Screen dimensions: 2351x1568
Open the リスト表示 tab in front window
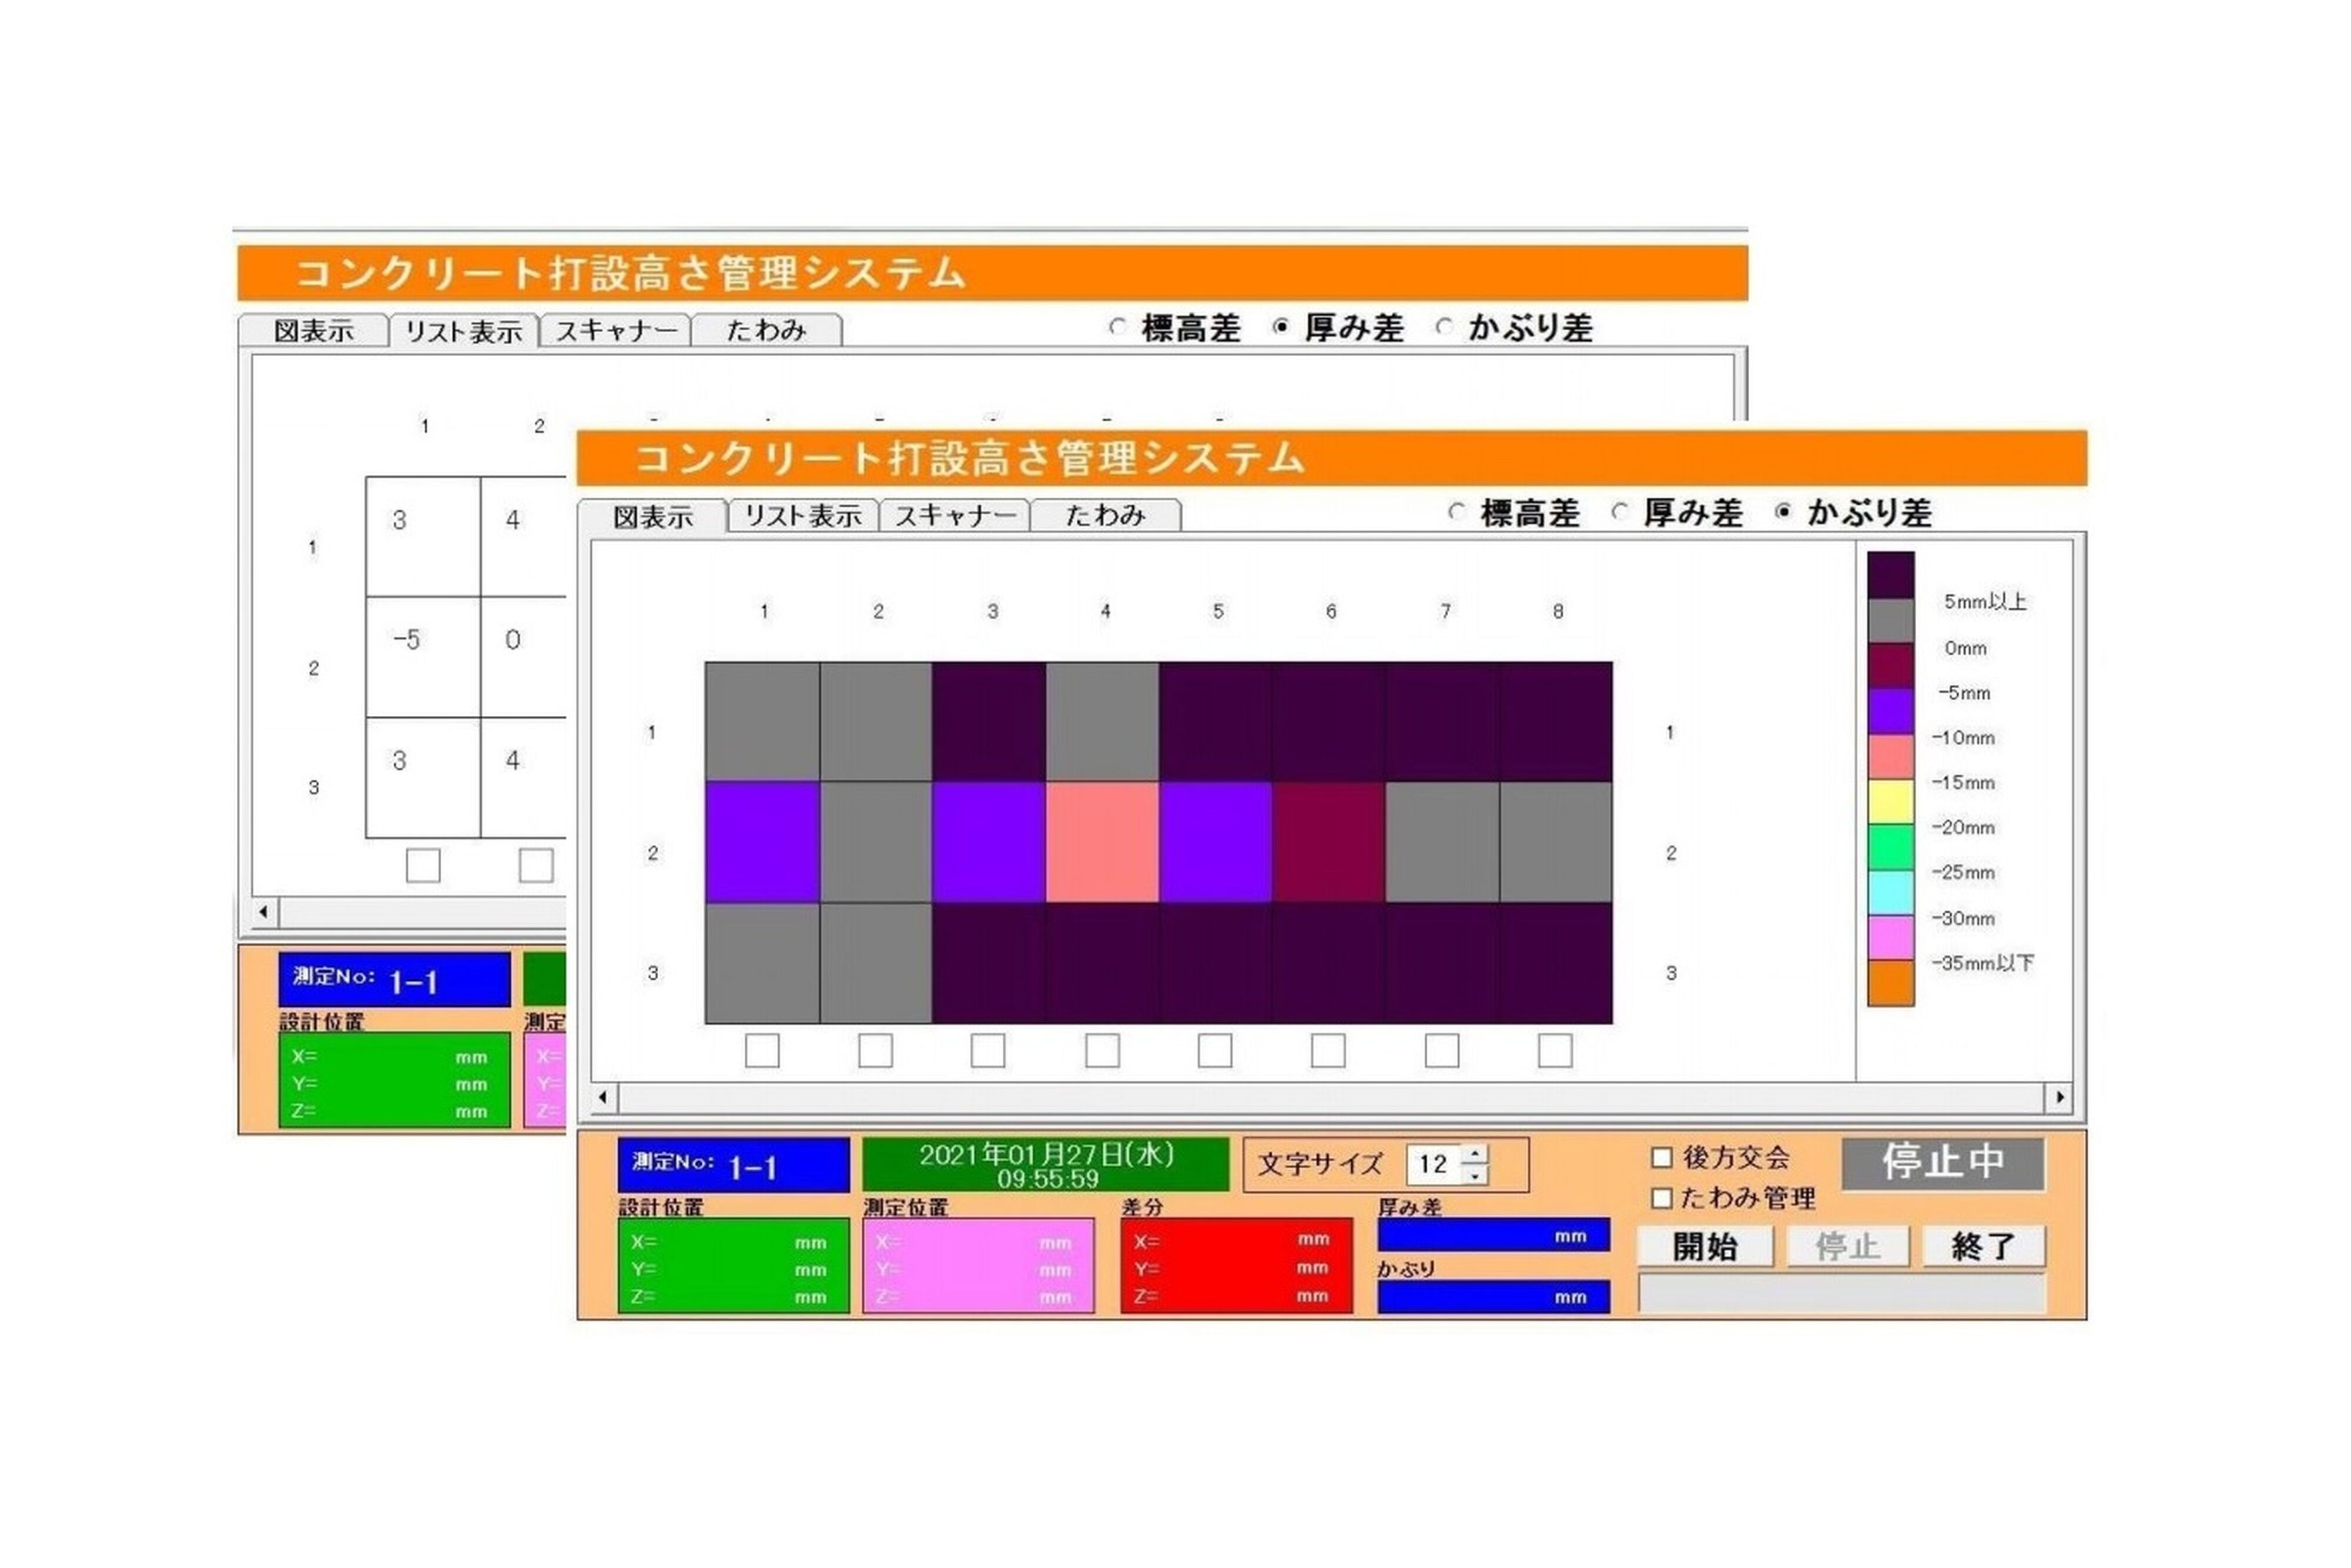pos(803,516)
